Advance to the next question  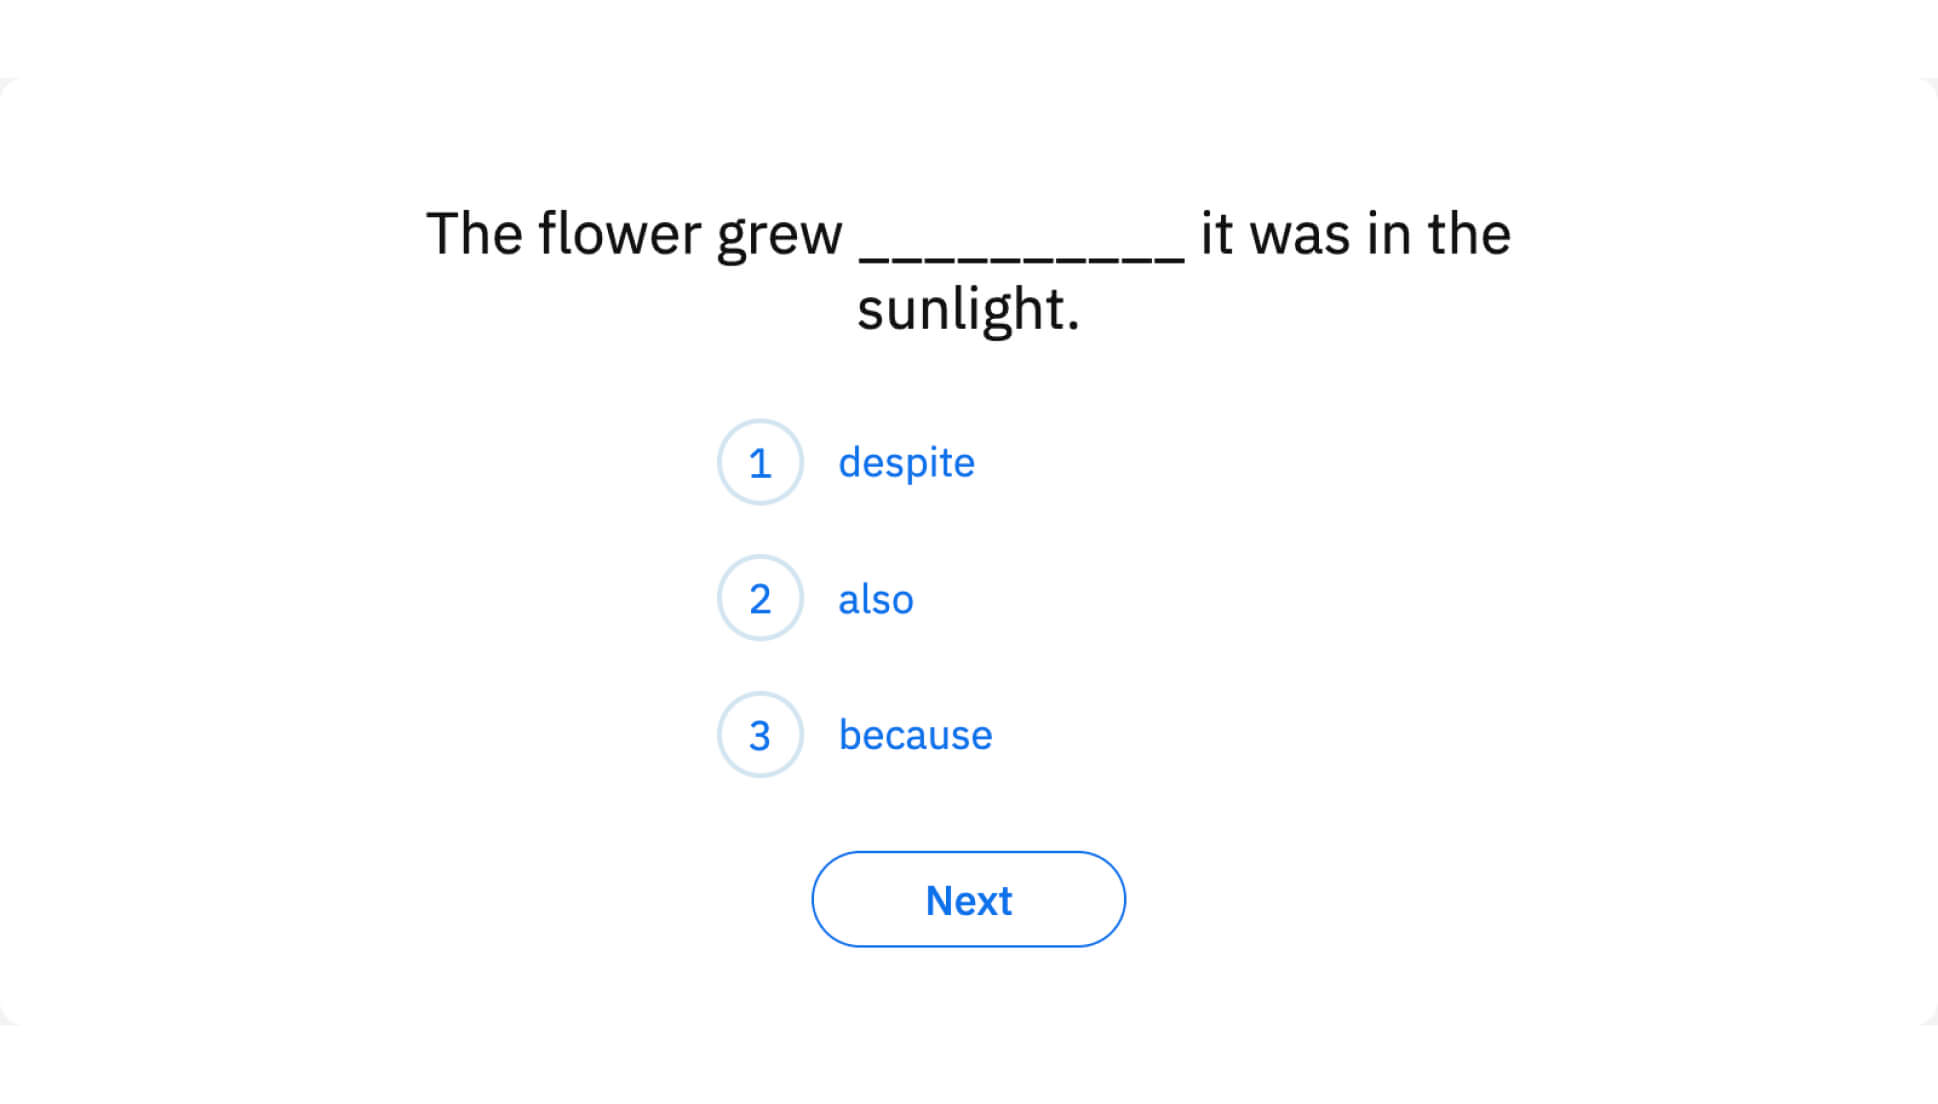pyautogui.click(x=967, y=899)
